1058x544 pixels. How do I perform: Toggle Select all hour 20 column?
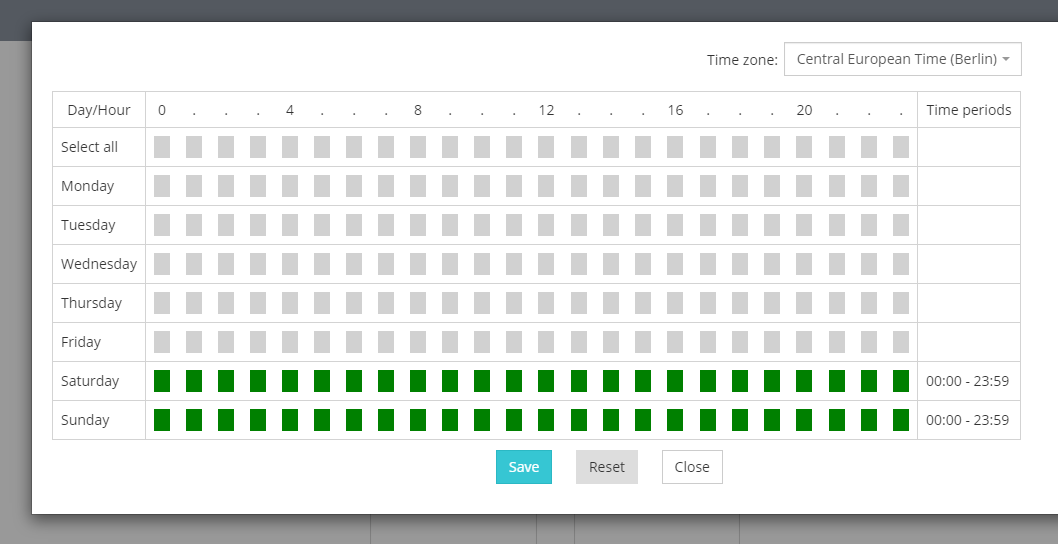[x=804, y=147]
